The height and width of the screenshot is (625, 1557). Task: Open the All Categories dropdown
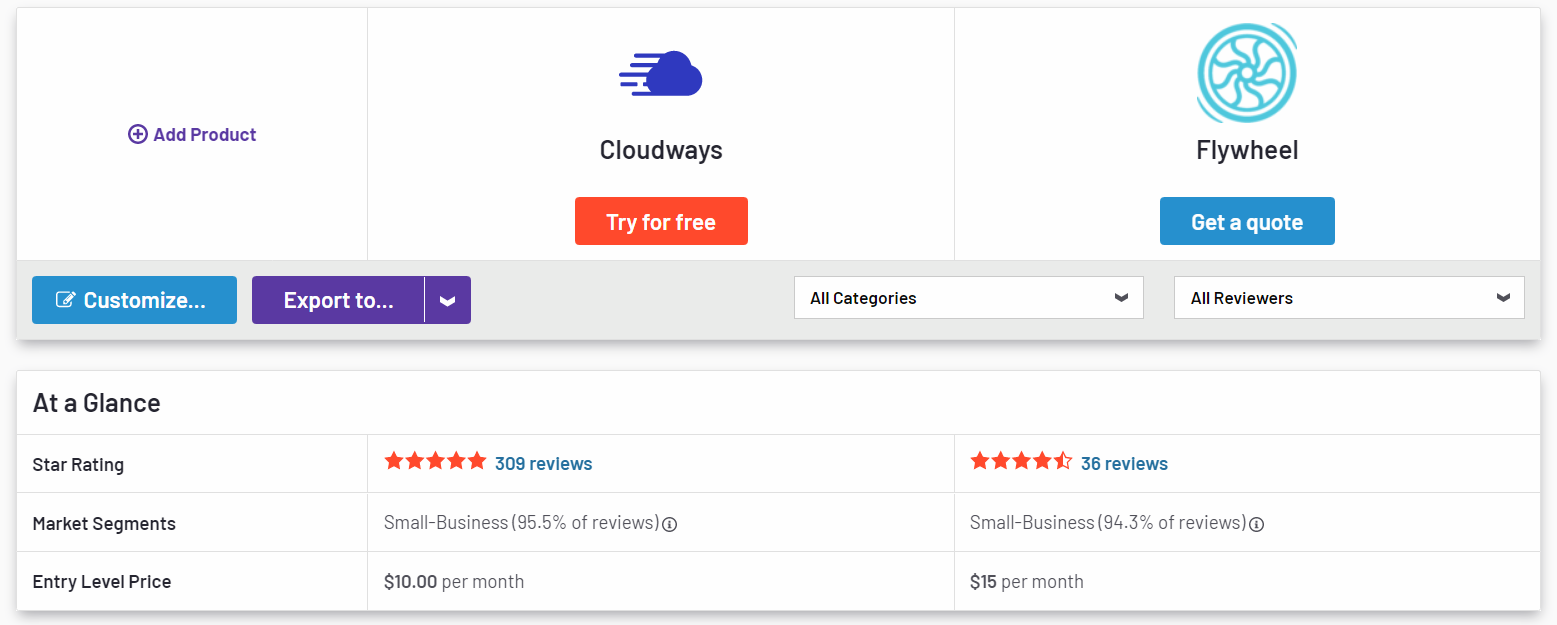969,298
